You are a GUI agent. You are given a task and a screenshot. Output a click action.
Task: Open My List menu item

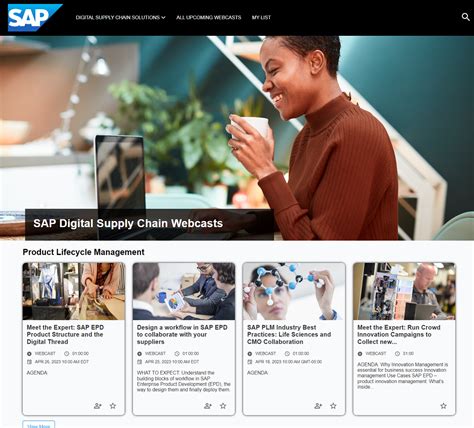[x=261, y=17]
